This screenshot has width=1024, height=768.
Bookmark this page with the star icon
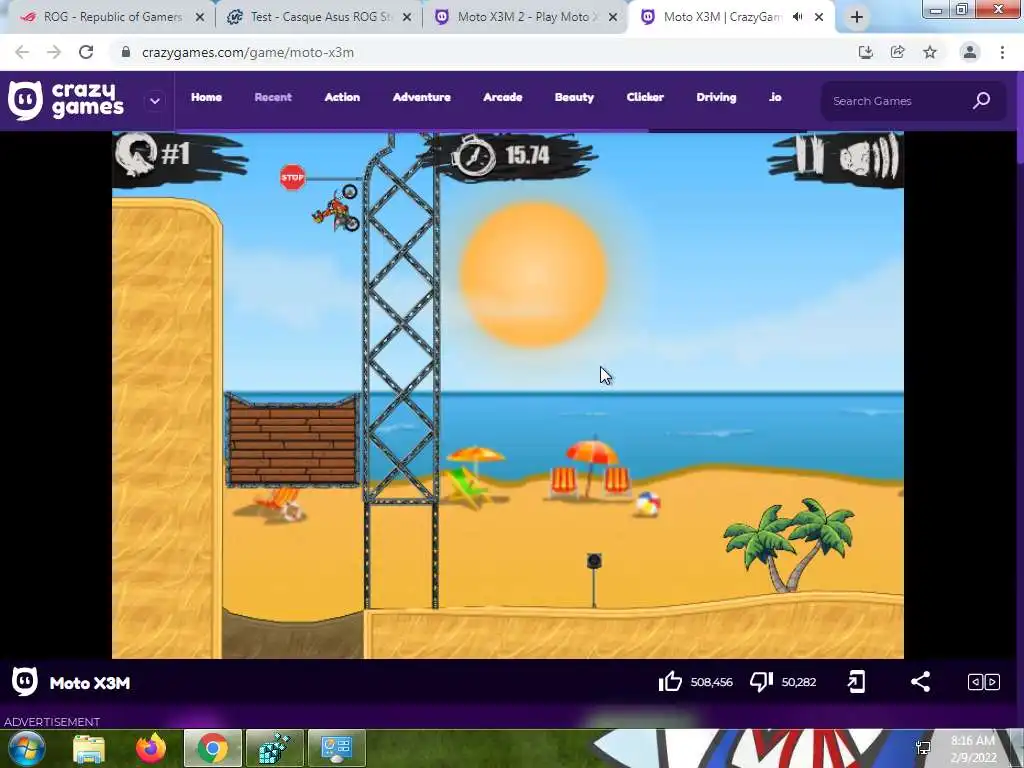pos(930,52)
